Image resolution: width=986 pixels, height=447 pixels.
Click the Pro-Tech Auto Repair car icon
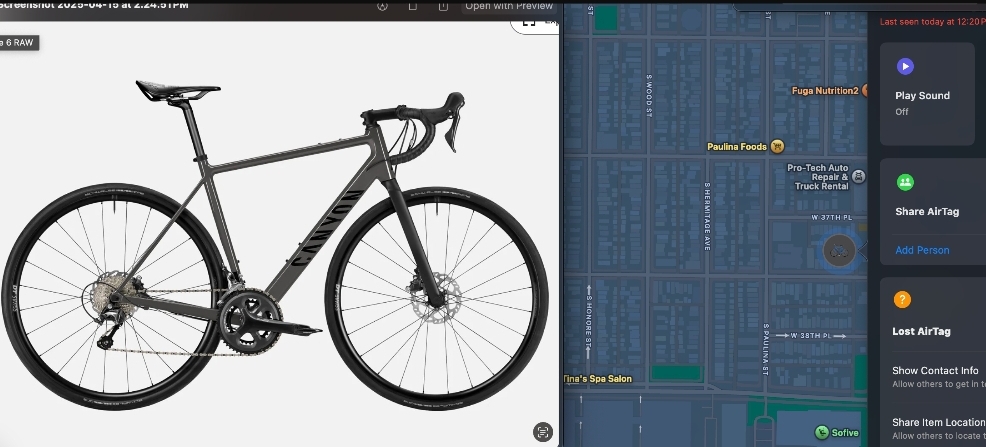858,177
